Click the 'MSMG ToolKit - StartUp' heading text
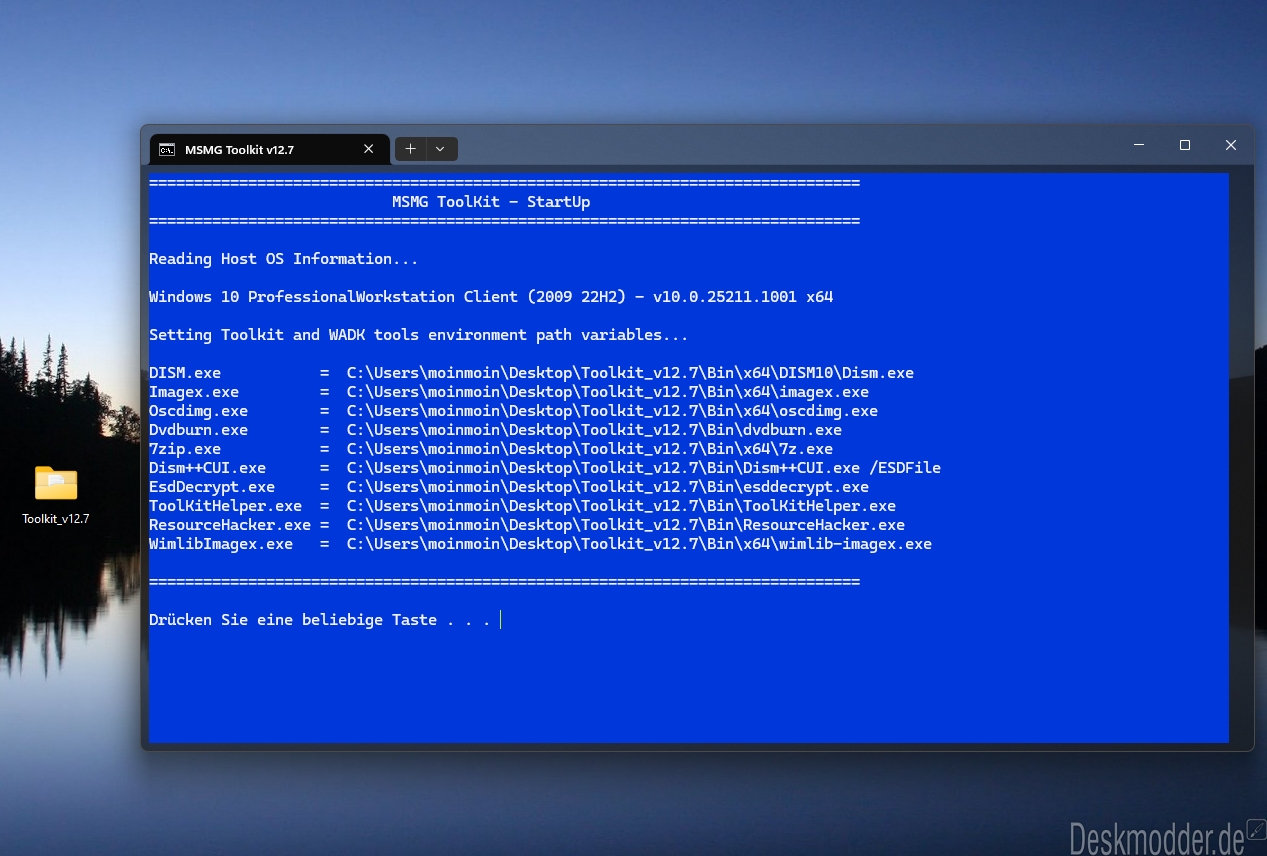 click(x=491, y=202)
